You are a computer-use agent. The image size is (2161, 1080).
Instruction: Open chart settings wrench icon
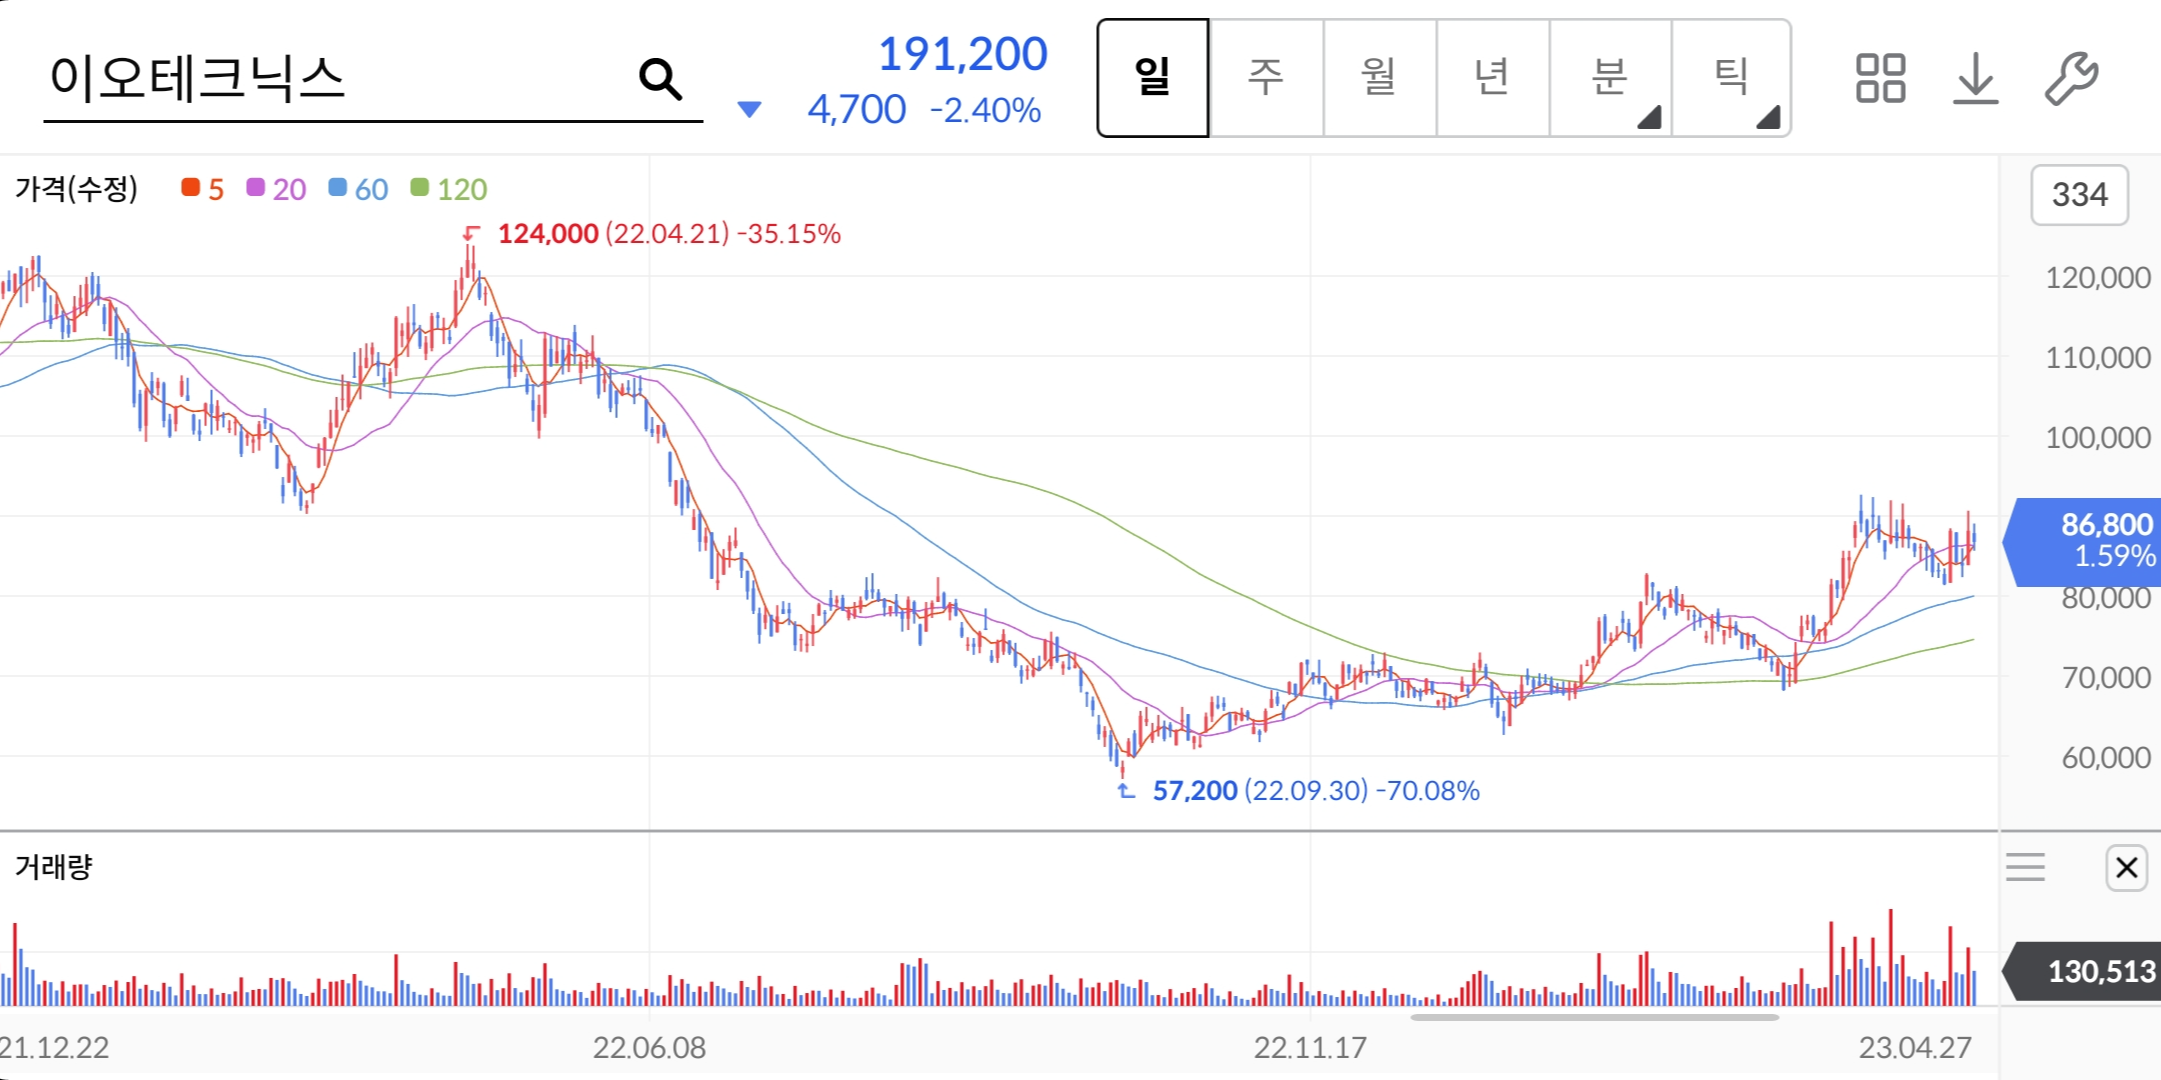click(x=2070, y=78)
